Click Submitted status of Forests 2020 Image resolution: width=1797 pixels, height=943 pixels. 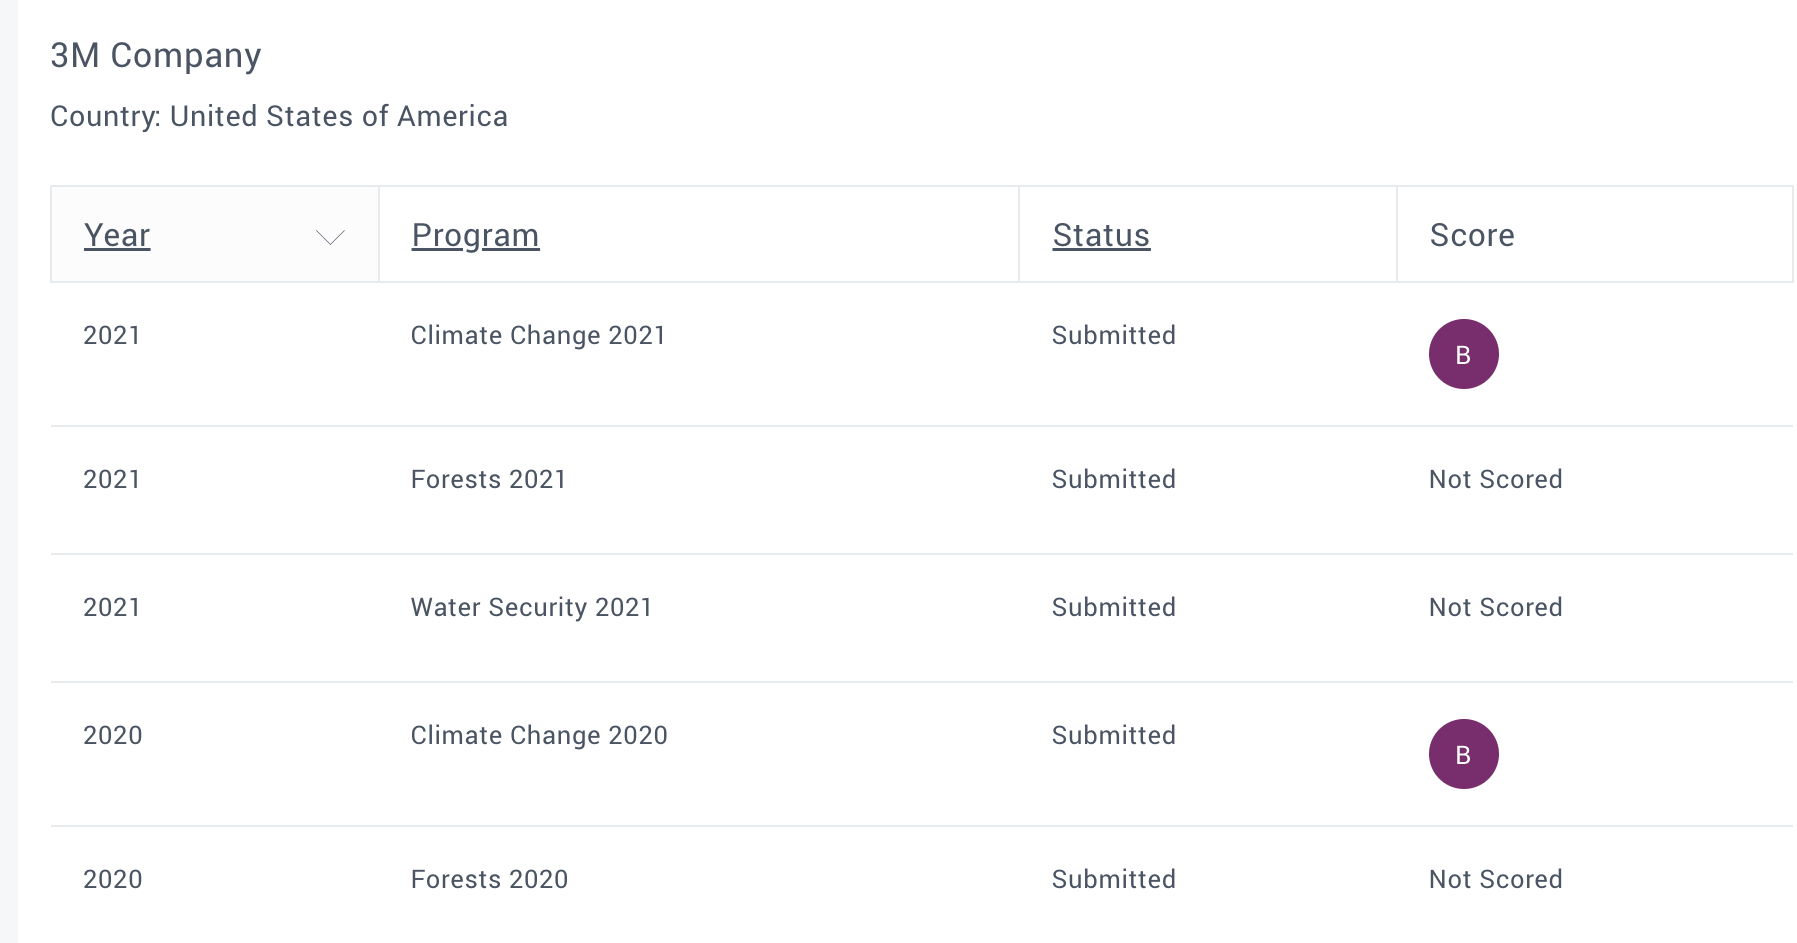click(x=1113, y=879)
